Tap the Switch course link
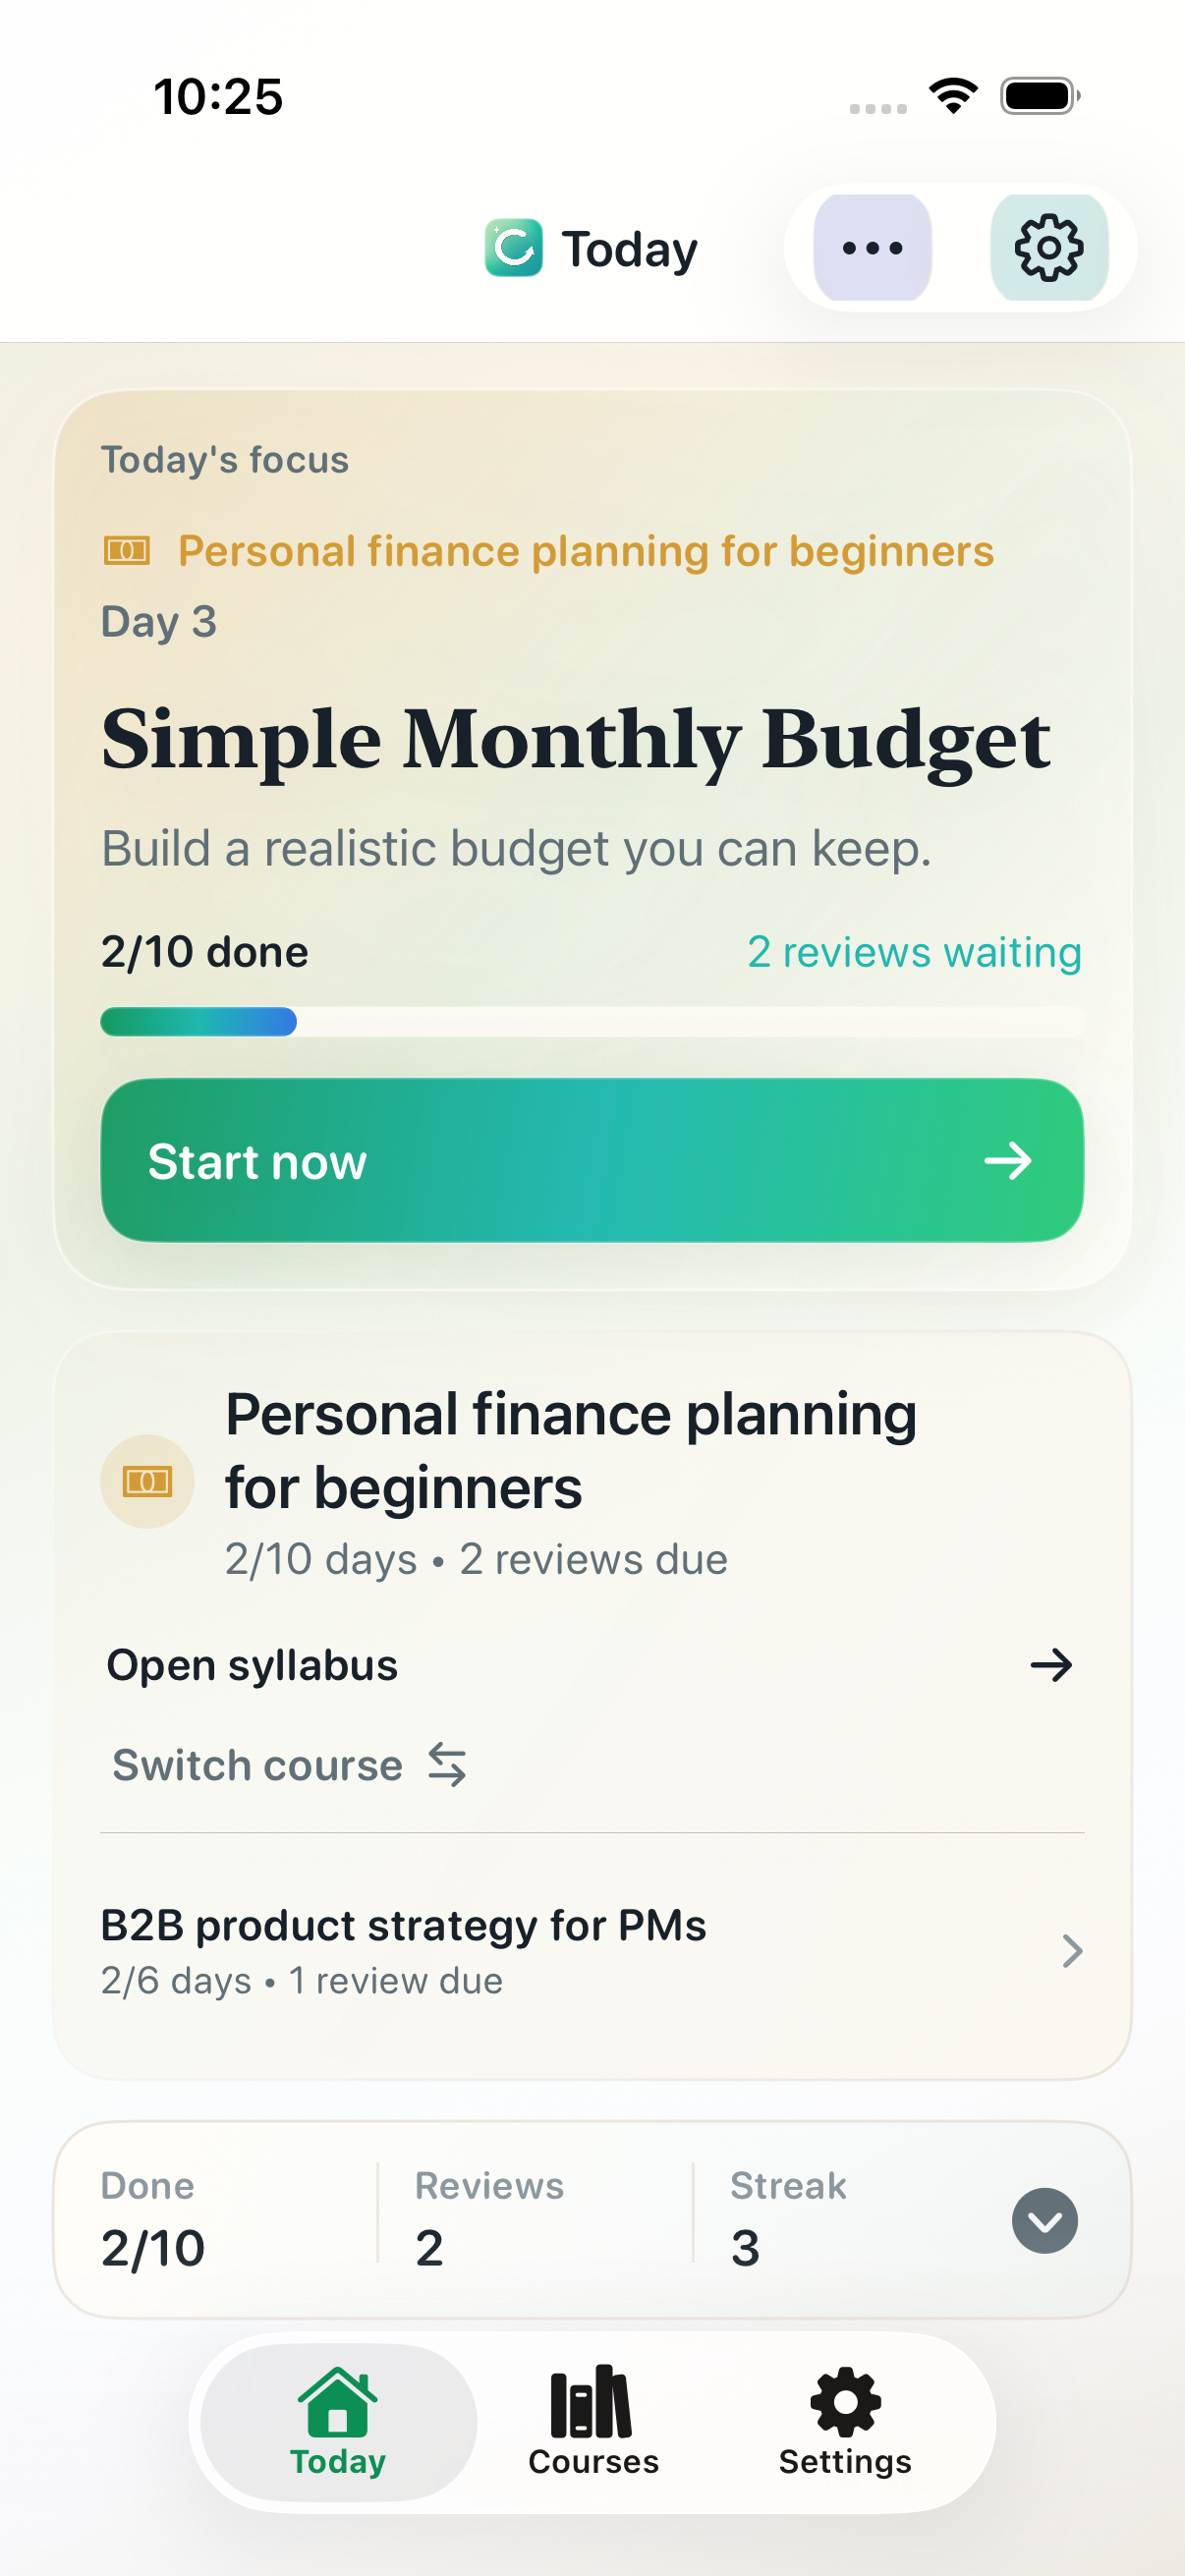This screenshot has width=1185, height=2576. coord(258,1765)
